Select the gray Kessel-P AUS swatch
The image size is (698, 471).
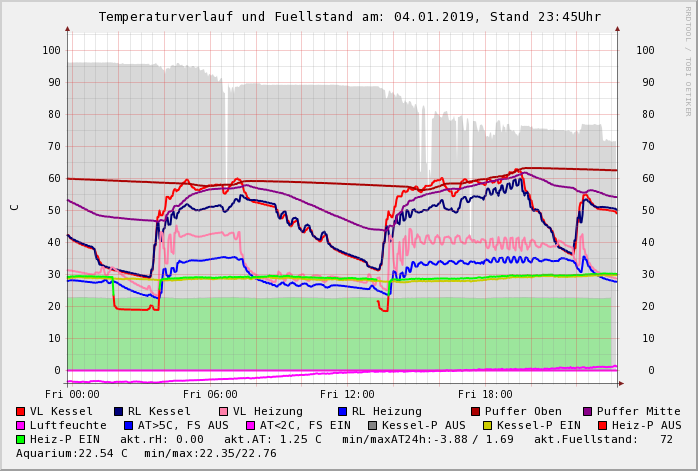pyautogui.click(x=372, y=425)
